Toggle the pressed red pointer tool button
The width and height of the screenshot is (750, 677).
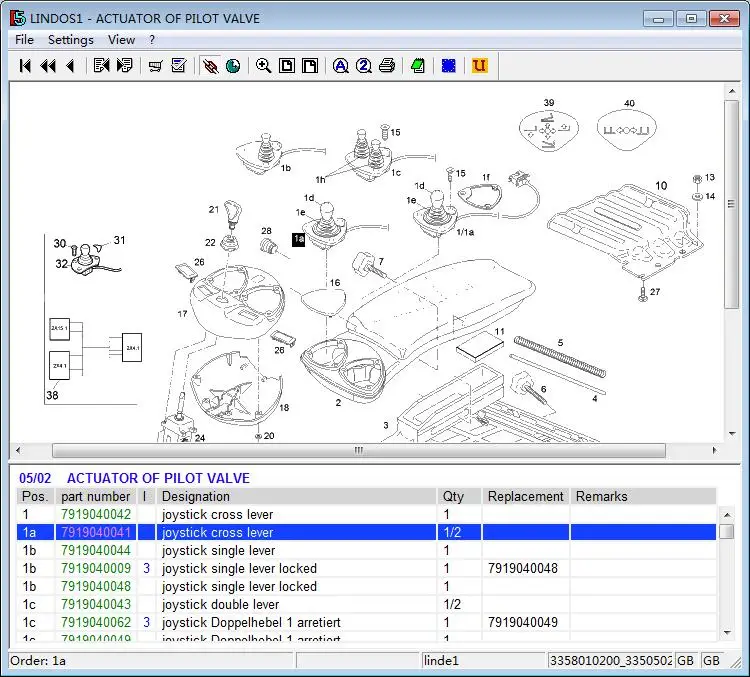point(210,66)
